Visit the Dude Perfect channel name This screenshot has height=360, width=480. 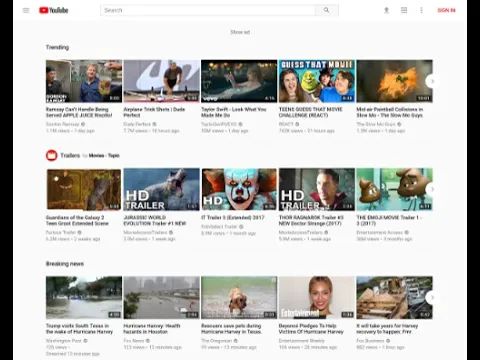tap(137, 124)
